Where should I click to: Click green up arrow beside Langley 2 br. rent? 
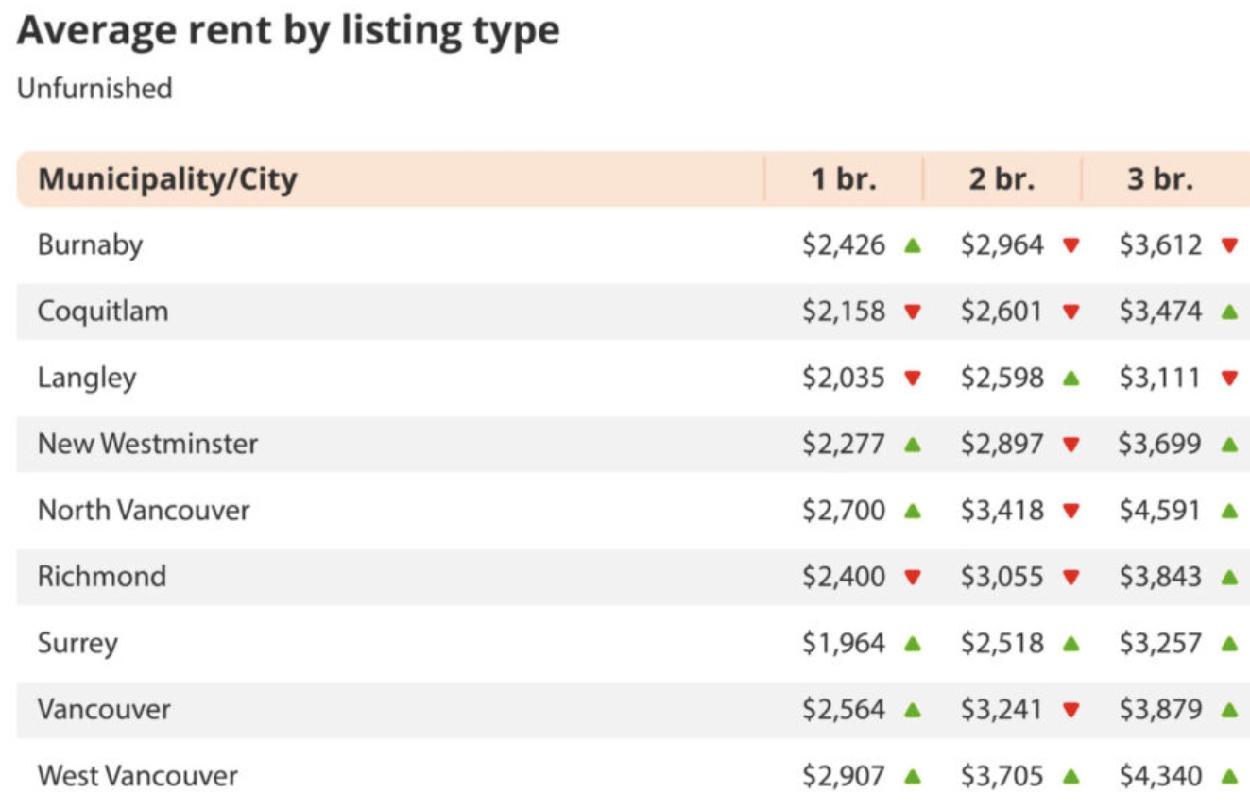[1071, 378]
